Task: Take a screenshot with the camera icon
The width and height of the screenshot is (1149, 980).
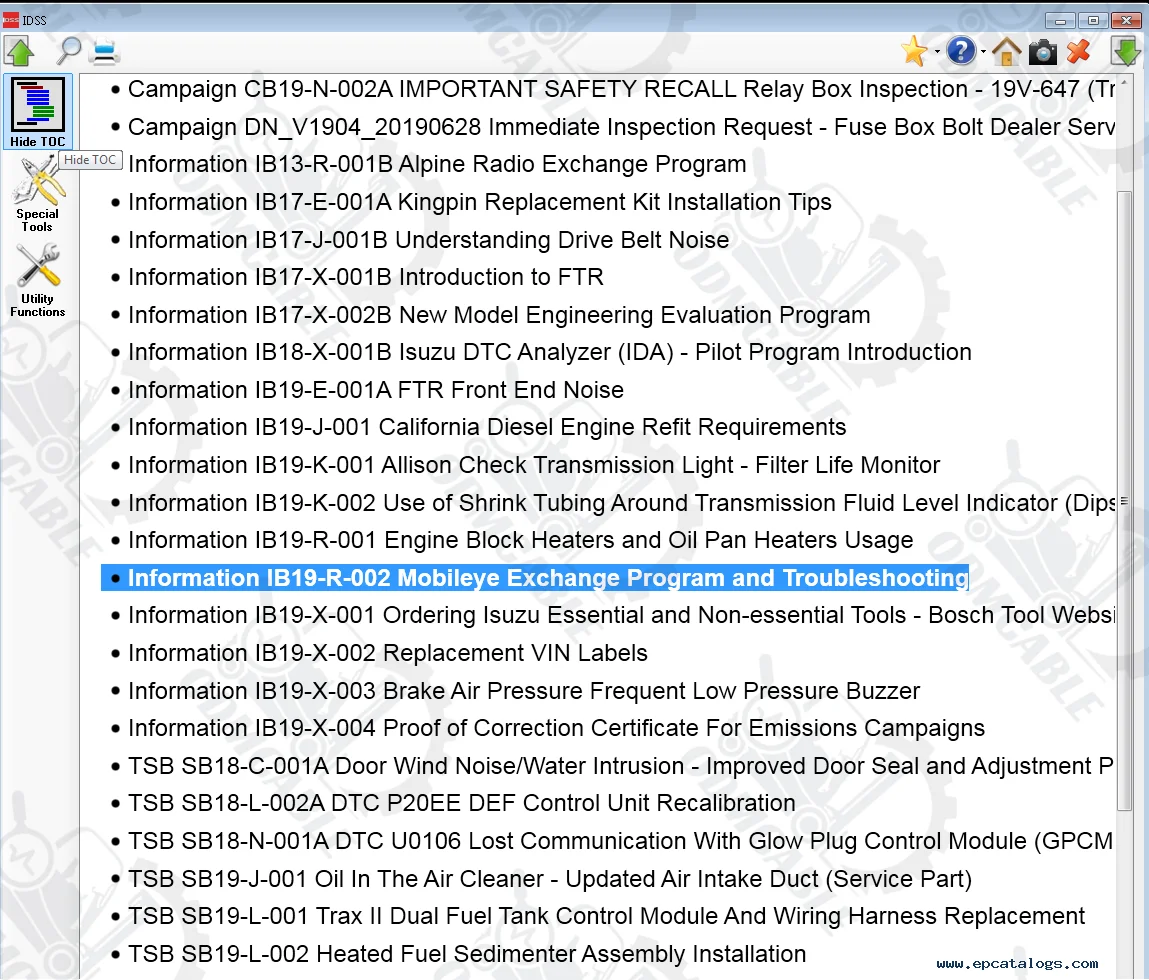Action: (x=1042, y=51)
